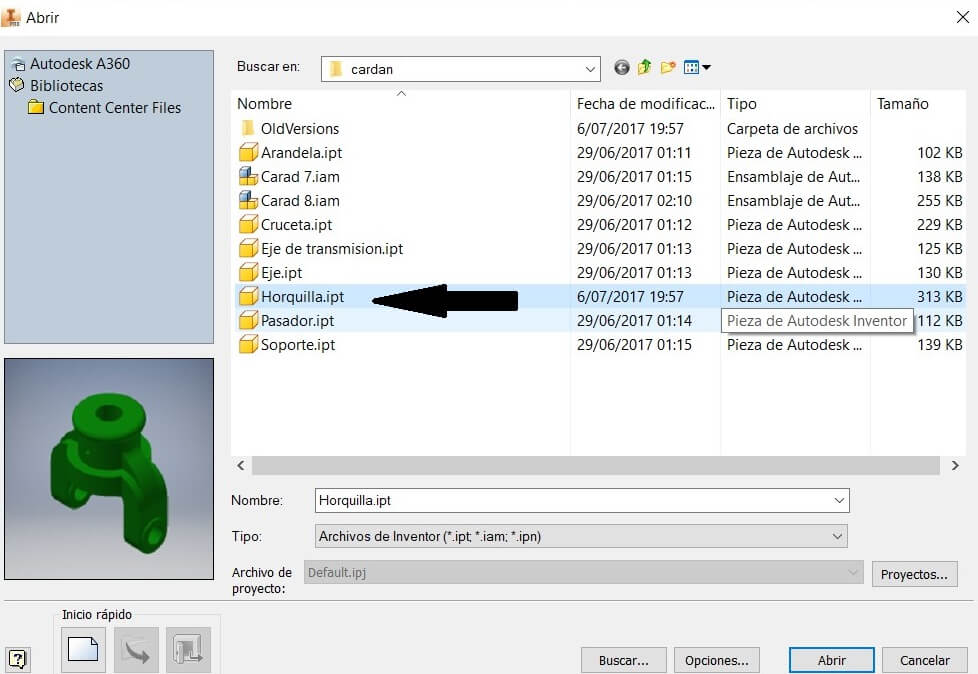Click the Buscar... button
The height and width of the screenshot is (674, 978).
coord(623,660)
